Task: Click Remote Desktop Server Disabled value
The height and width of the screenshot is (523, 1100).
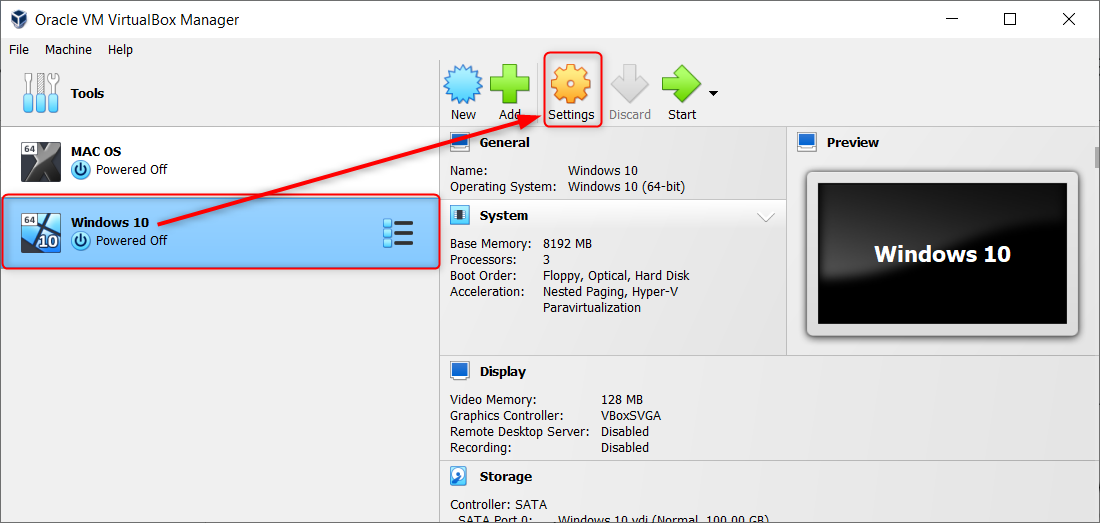Action: pyautogui.click(x=625, y=432)
